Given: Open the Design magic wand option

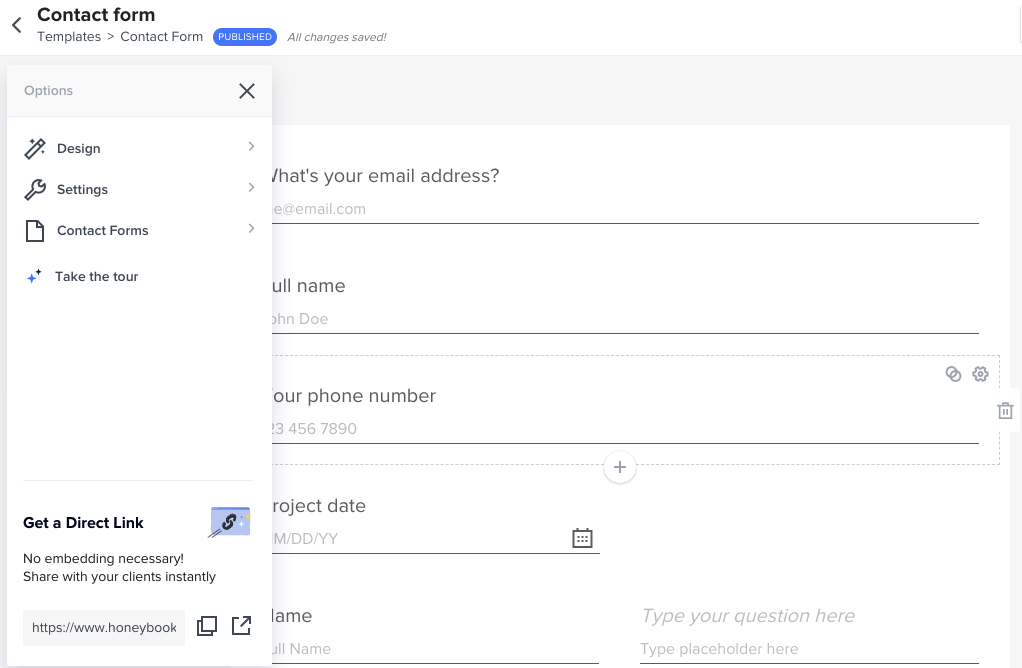Looking at the screenshot, I should click(36, 149).
